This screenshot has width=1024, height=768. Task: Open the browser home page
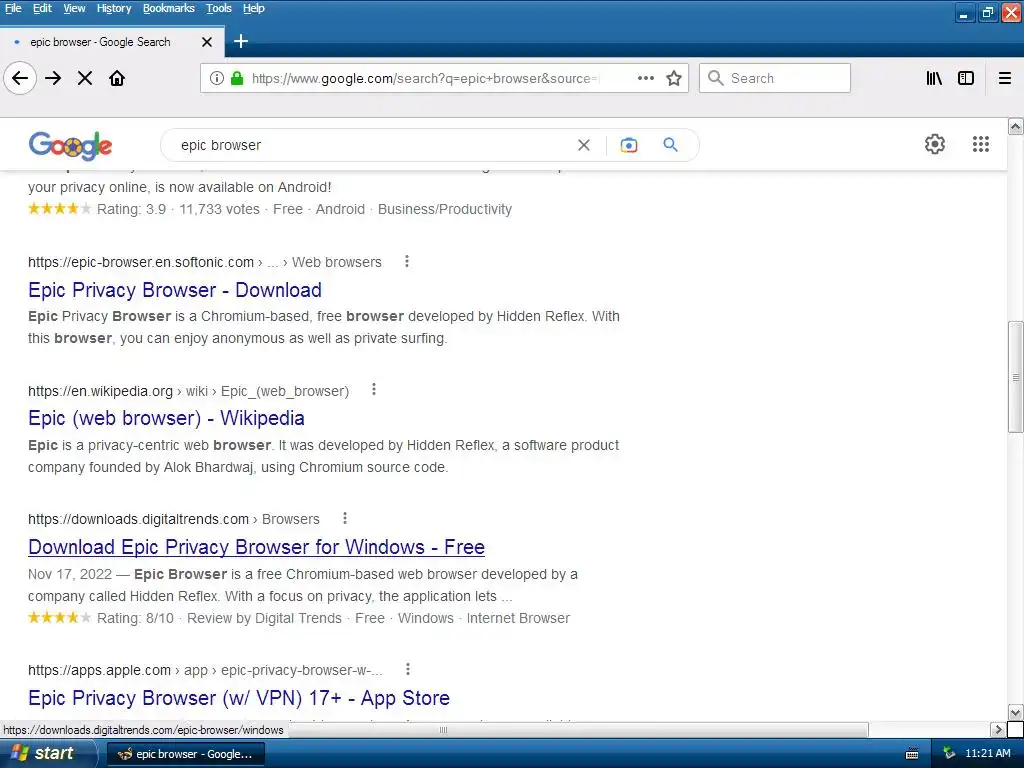click(117, 78)
